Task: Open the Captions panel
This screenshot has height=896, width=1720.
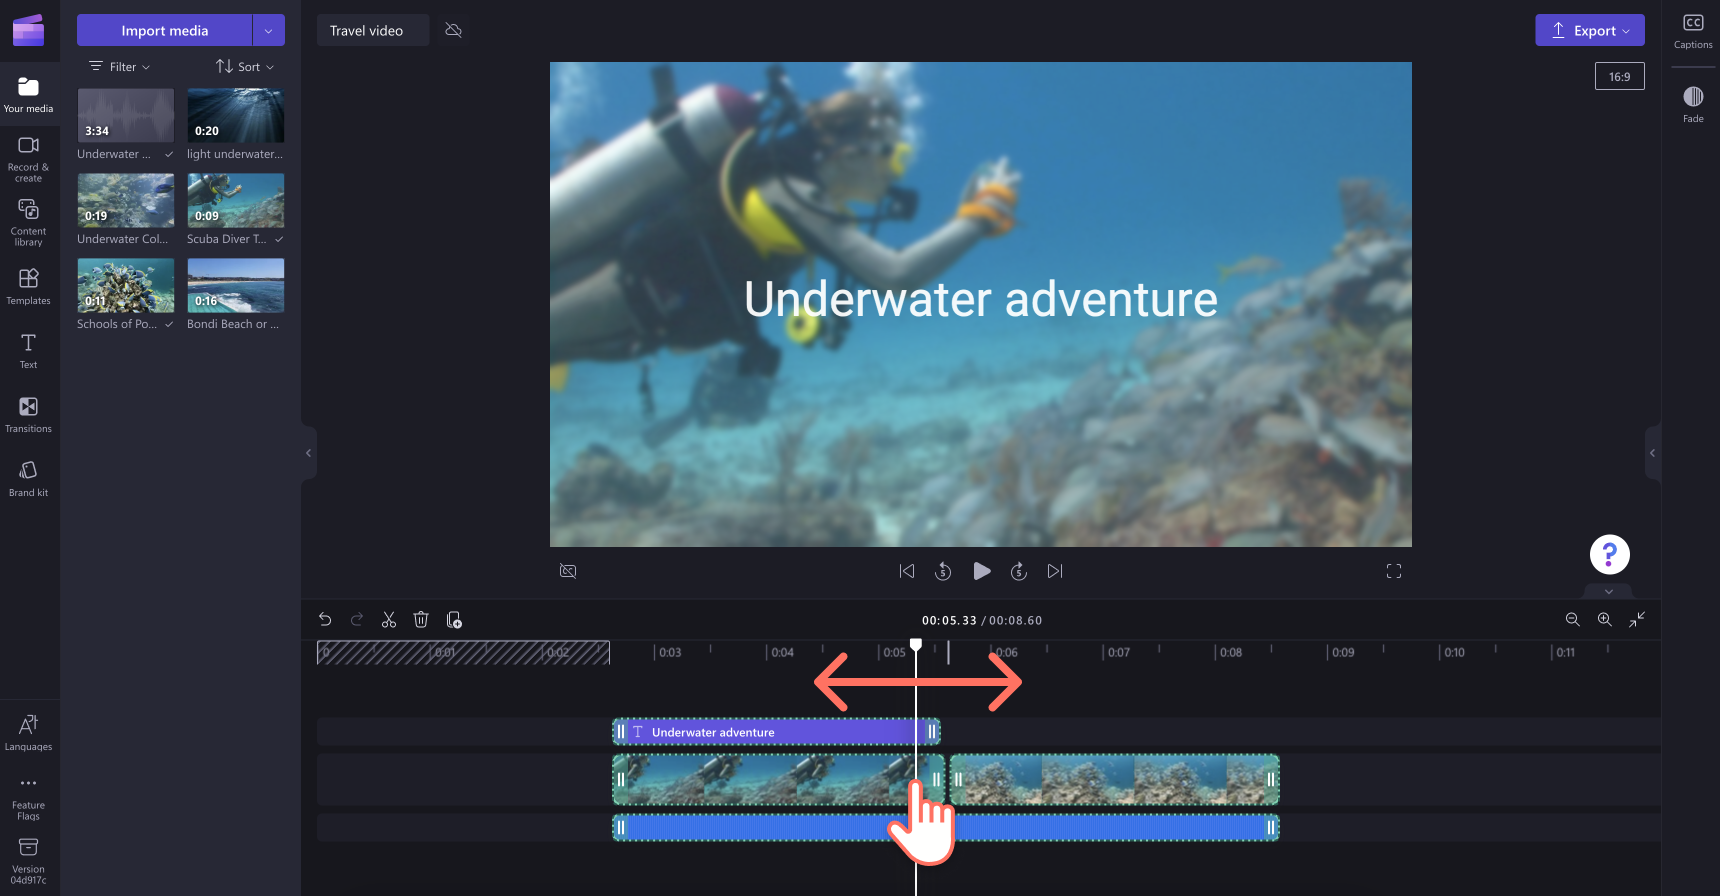Action: pyautogui.click(x=1693, y=31)
